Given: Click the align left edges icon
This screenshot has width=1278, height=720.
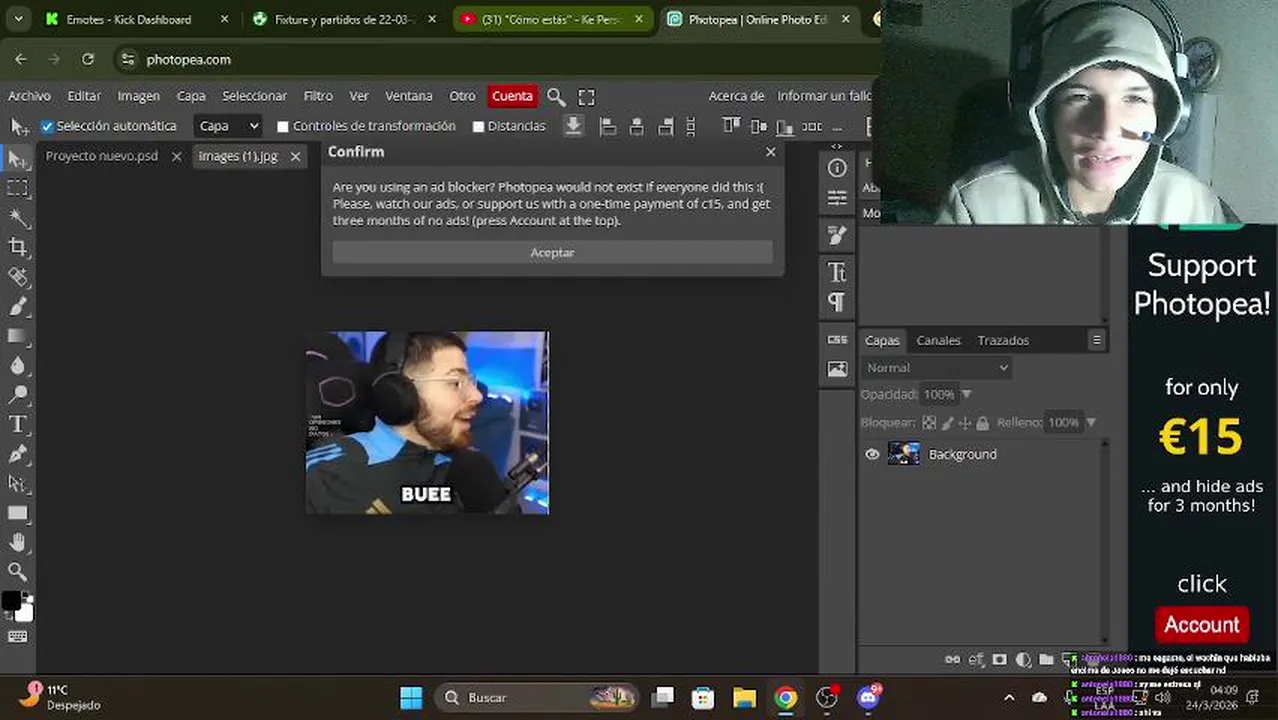Looking at the screenshot, I should coord(607,126).
